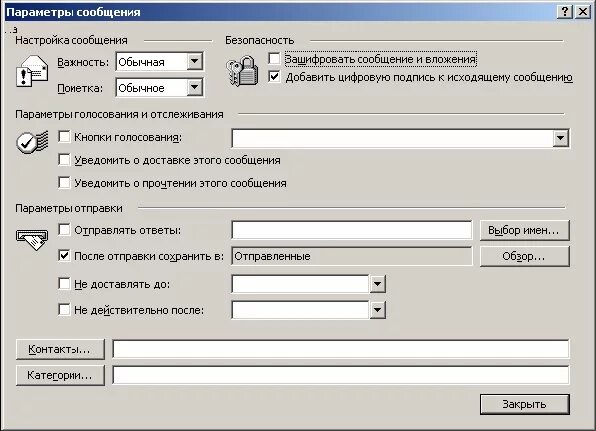This screenshot has height=431, width=596.
Task: Close the dialog via title bar X
Action: coord(583,12)
